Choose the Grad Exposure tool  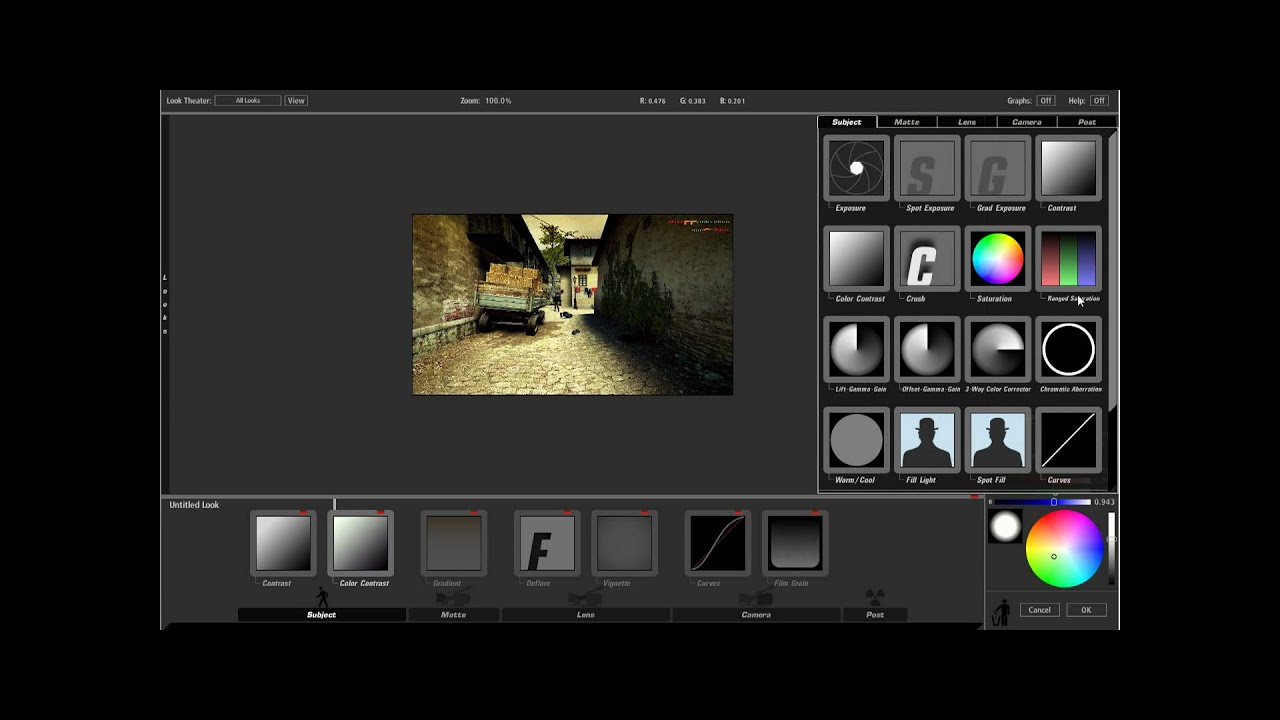[997, 169]
